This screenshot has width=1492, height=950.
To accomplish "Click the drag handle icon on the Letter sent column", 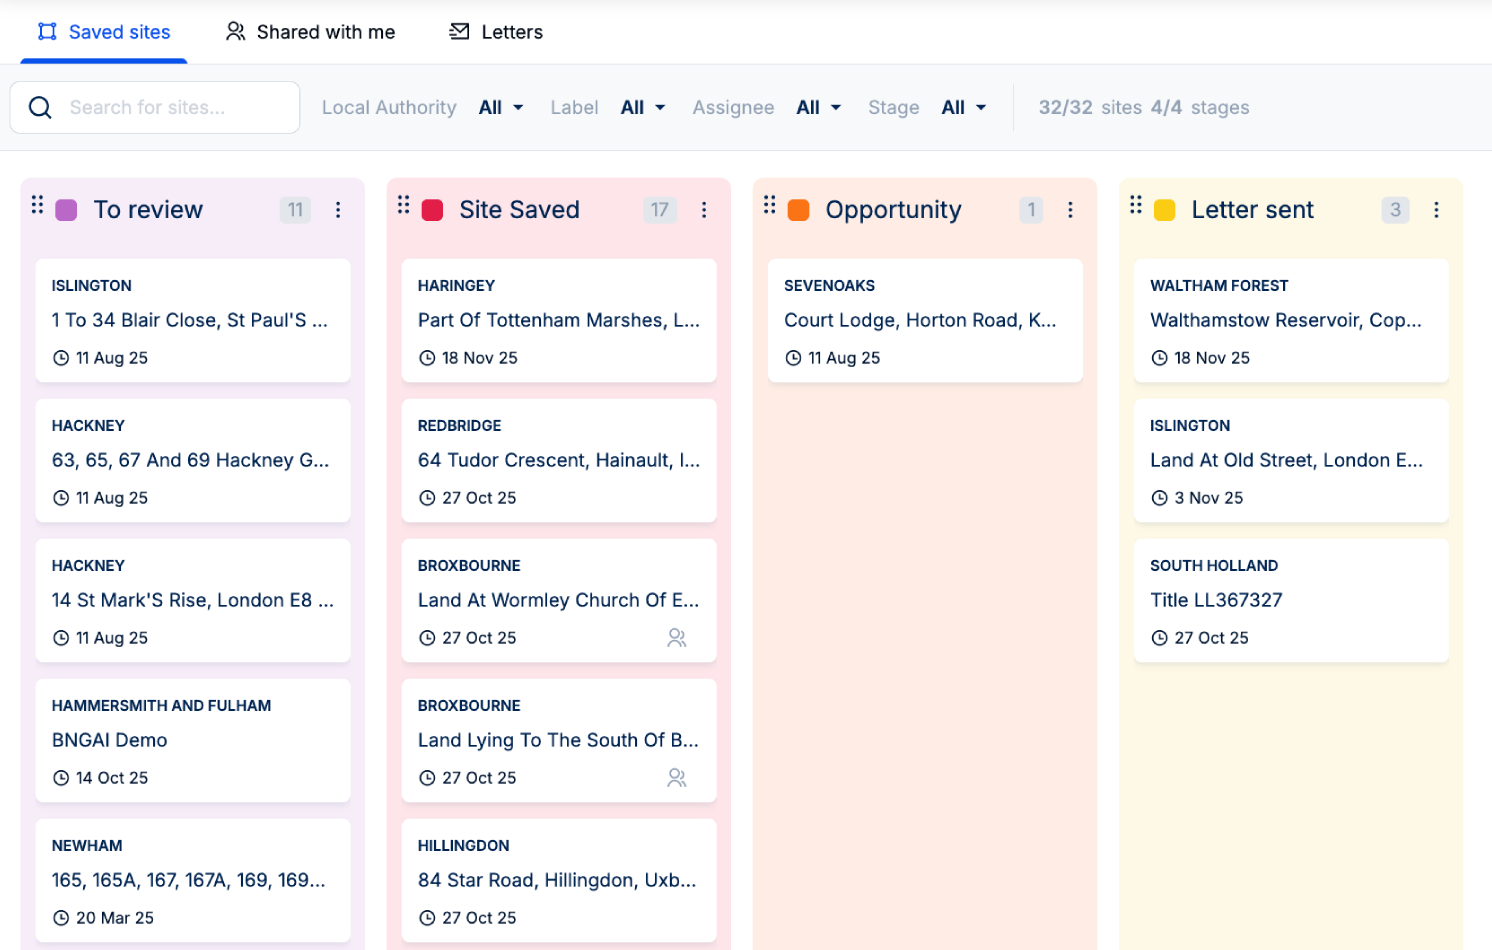I will click(x=1135, y=209).
